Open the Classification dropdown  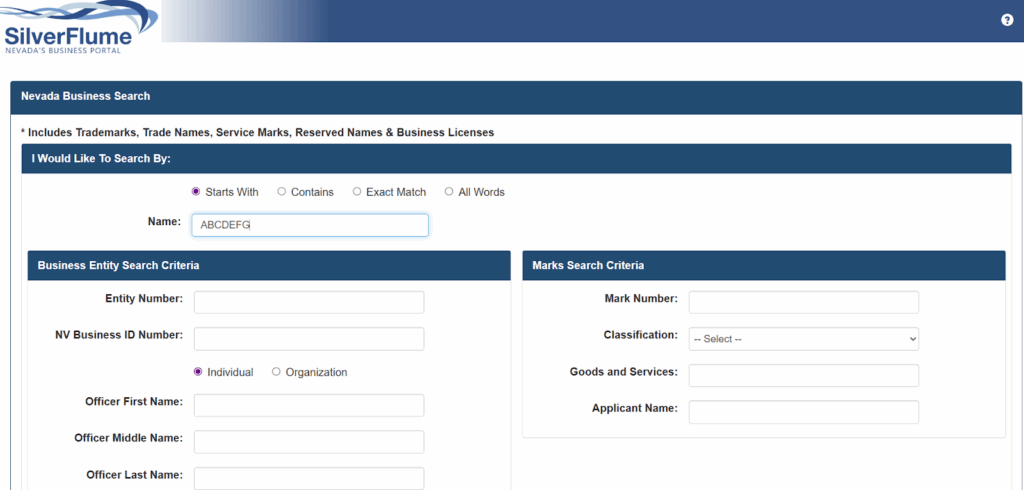click(x=803, y=339)
